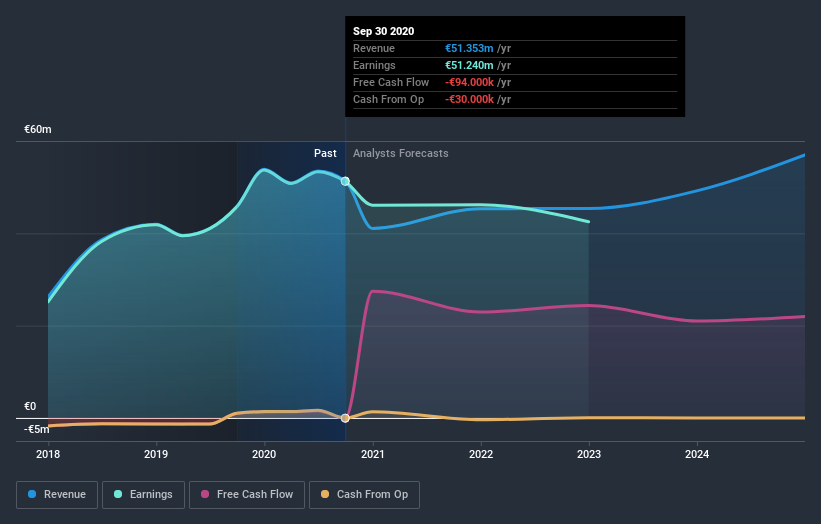Click the Sep 30 2020 tooltip date
Viewport: 821px width, 524px height.
point(383,31)
